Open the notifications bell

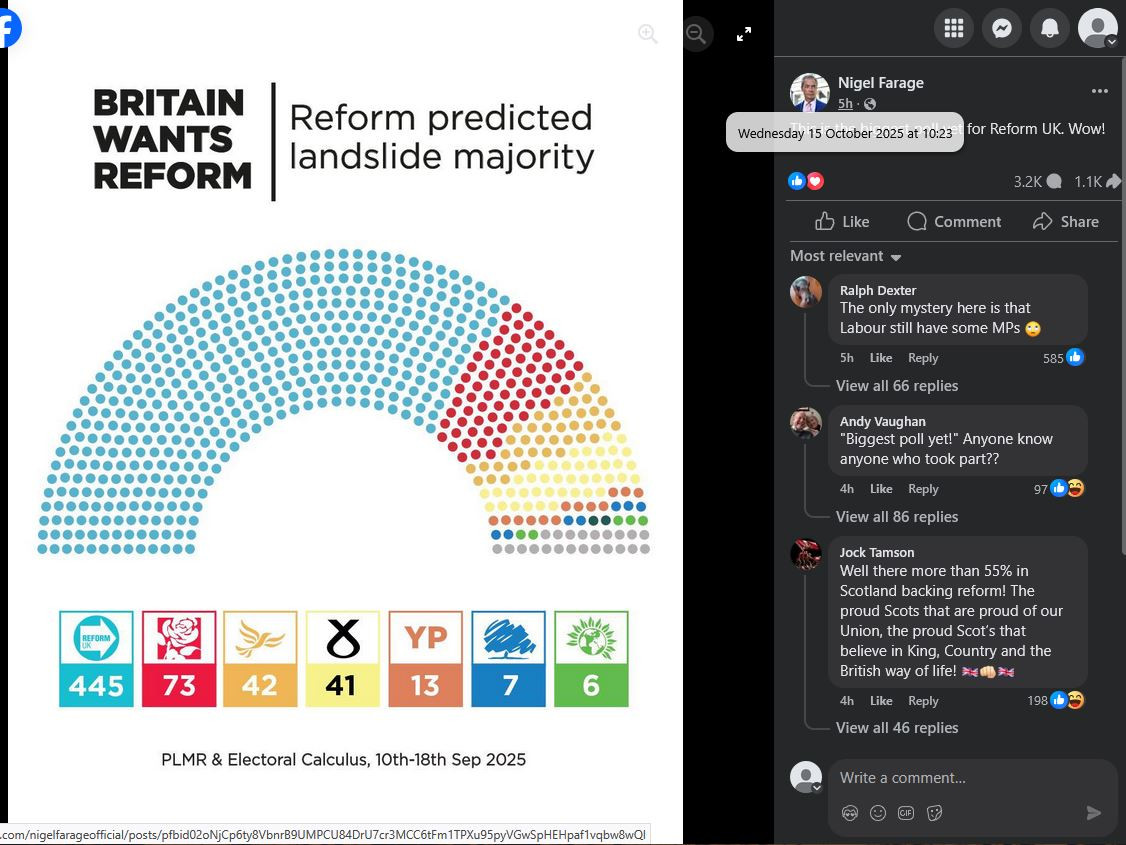[x=1049, y=28]
